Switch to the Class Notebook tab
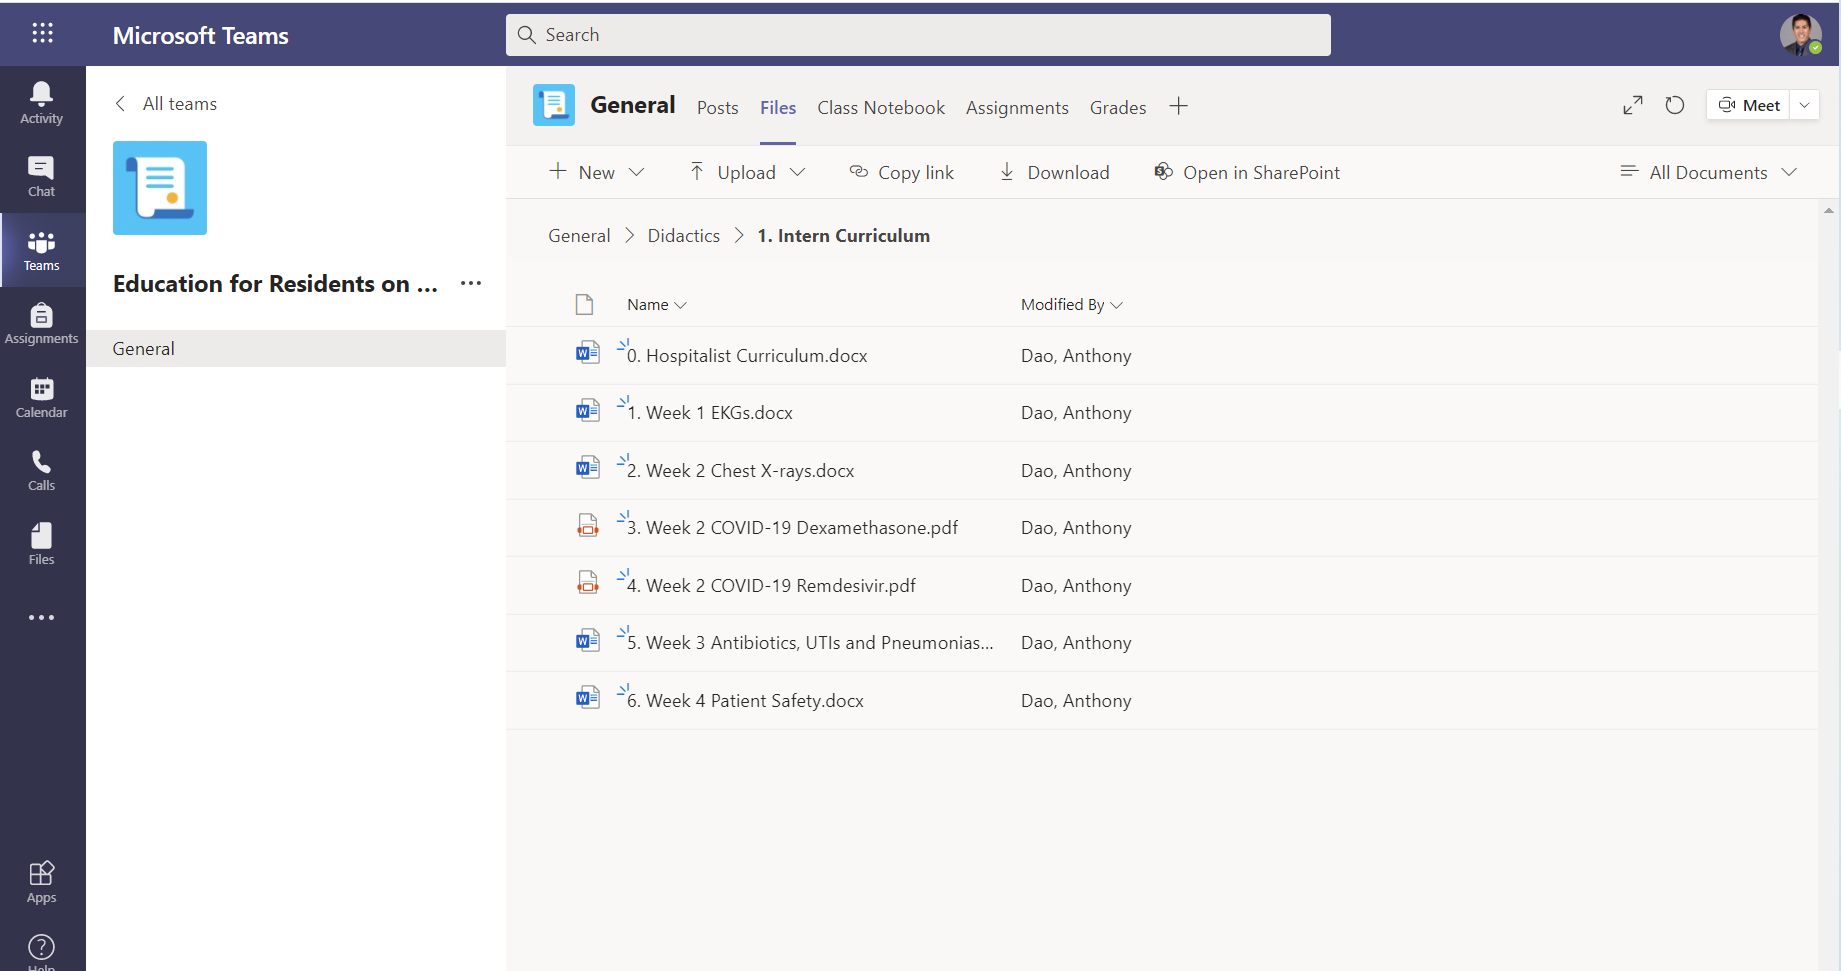The width and height of the screenshot is (1841, 971). 880,107
